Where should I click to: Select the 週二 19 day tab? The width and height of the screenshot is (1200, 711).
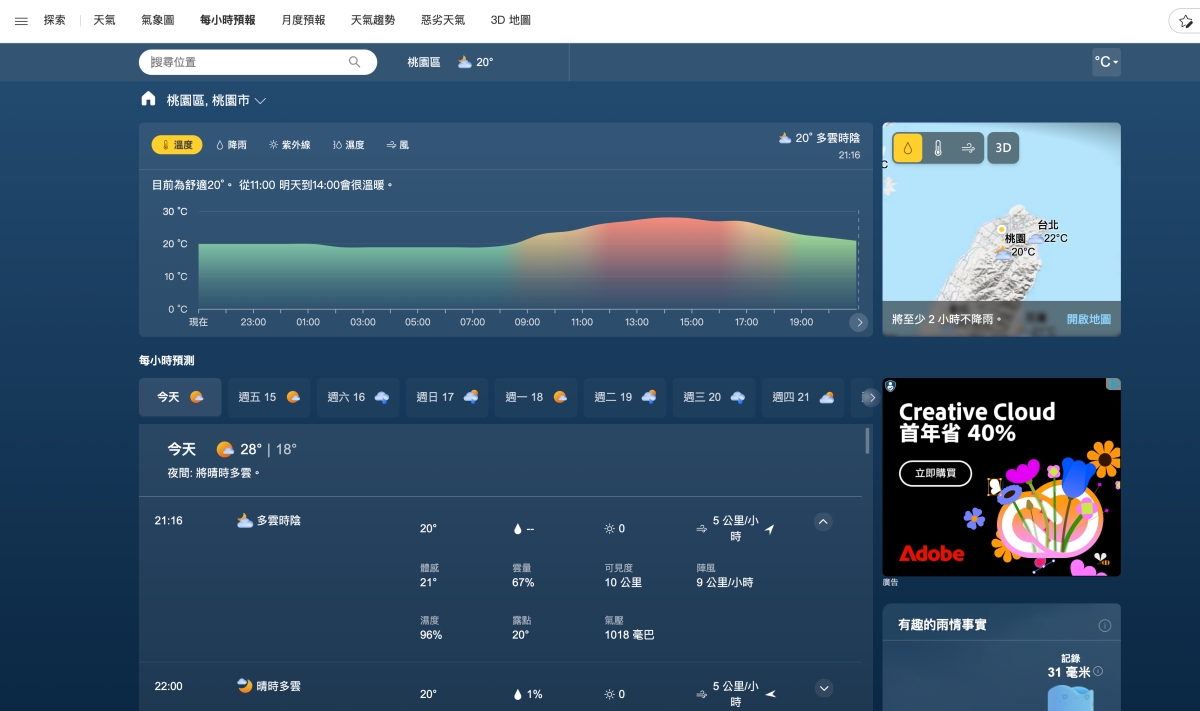point(625,397)
